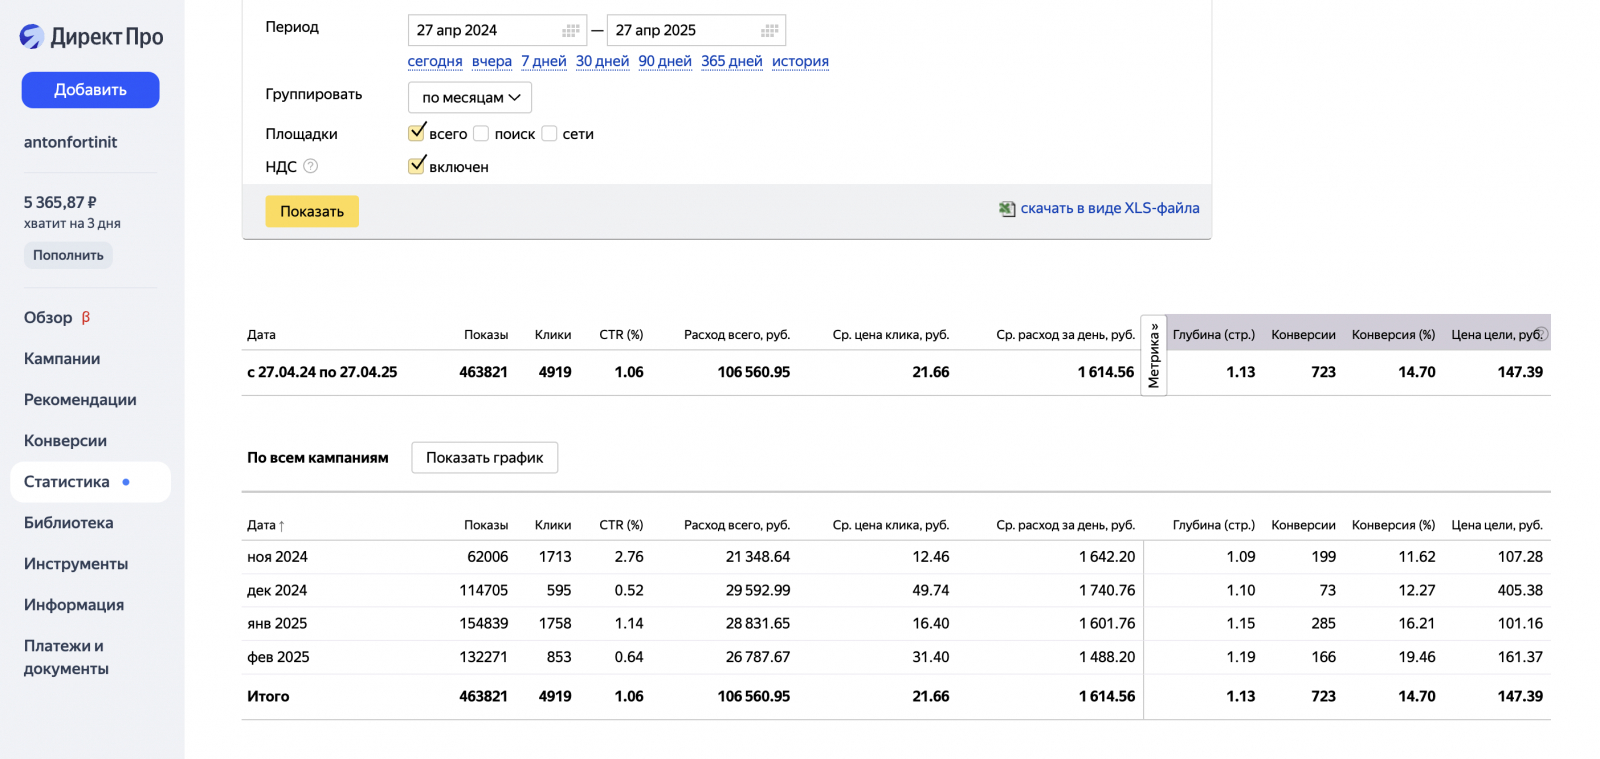Select the 30 дней period link
1600x759 pixels.
(602, 61)
